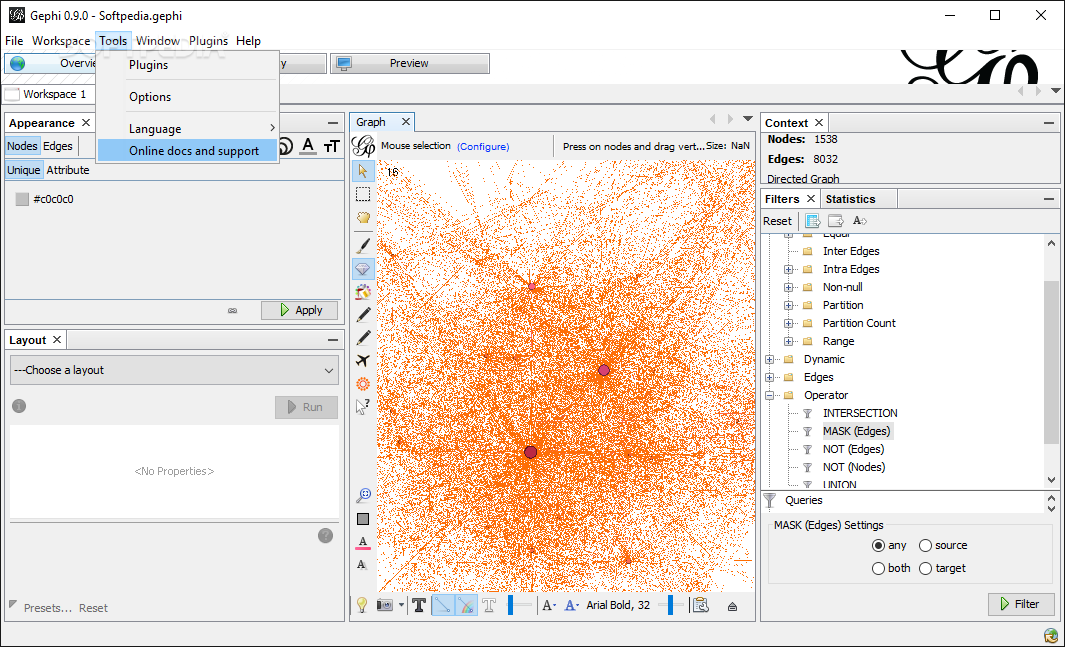Expand the Range folder
The image size is (1065, 647).
[x=789, y=341]
